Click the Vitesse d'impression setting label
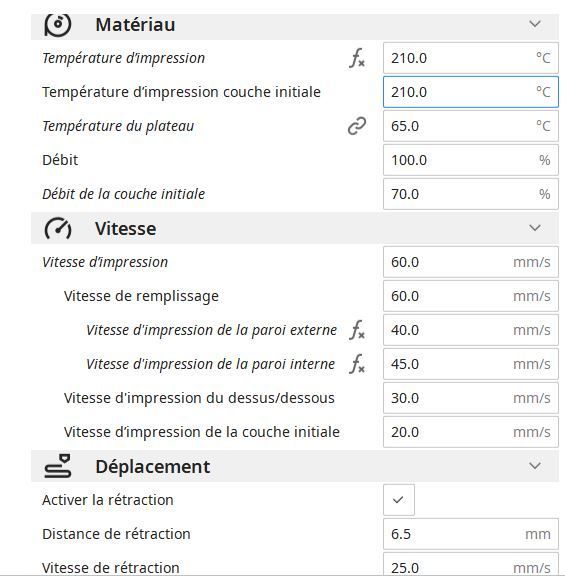This screenshot has height=579, width=565. pos(105,262)
